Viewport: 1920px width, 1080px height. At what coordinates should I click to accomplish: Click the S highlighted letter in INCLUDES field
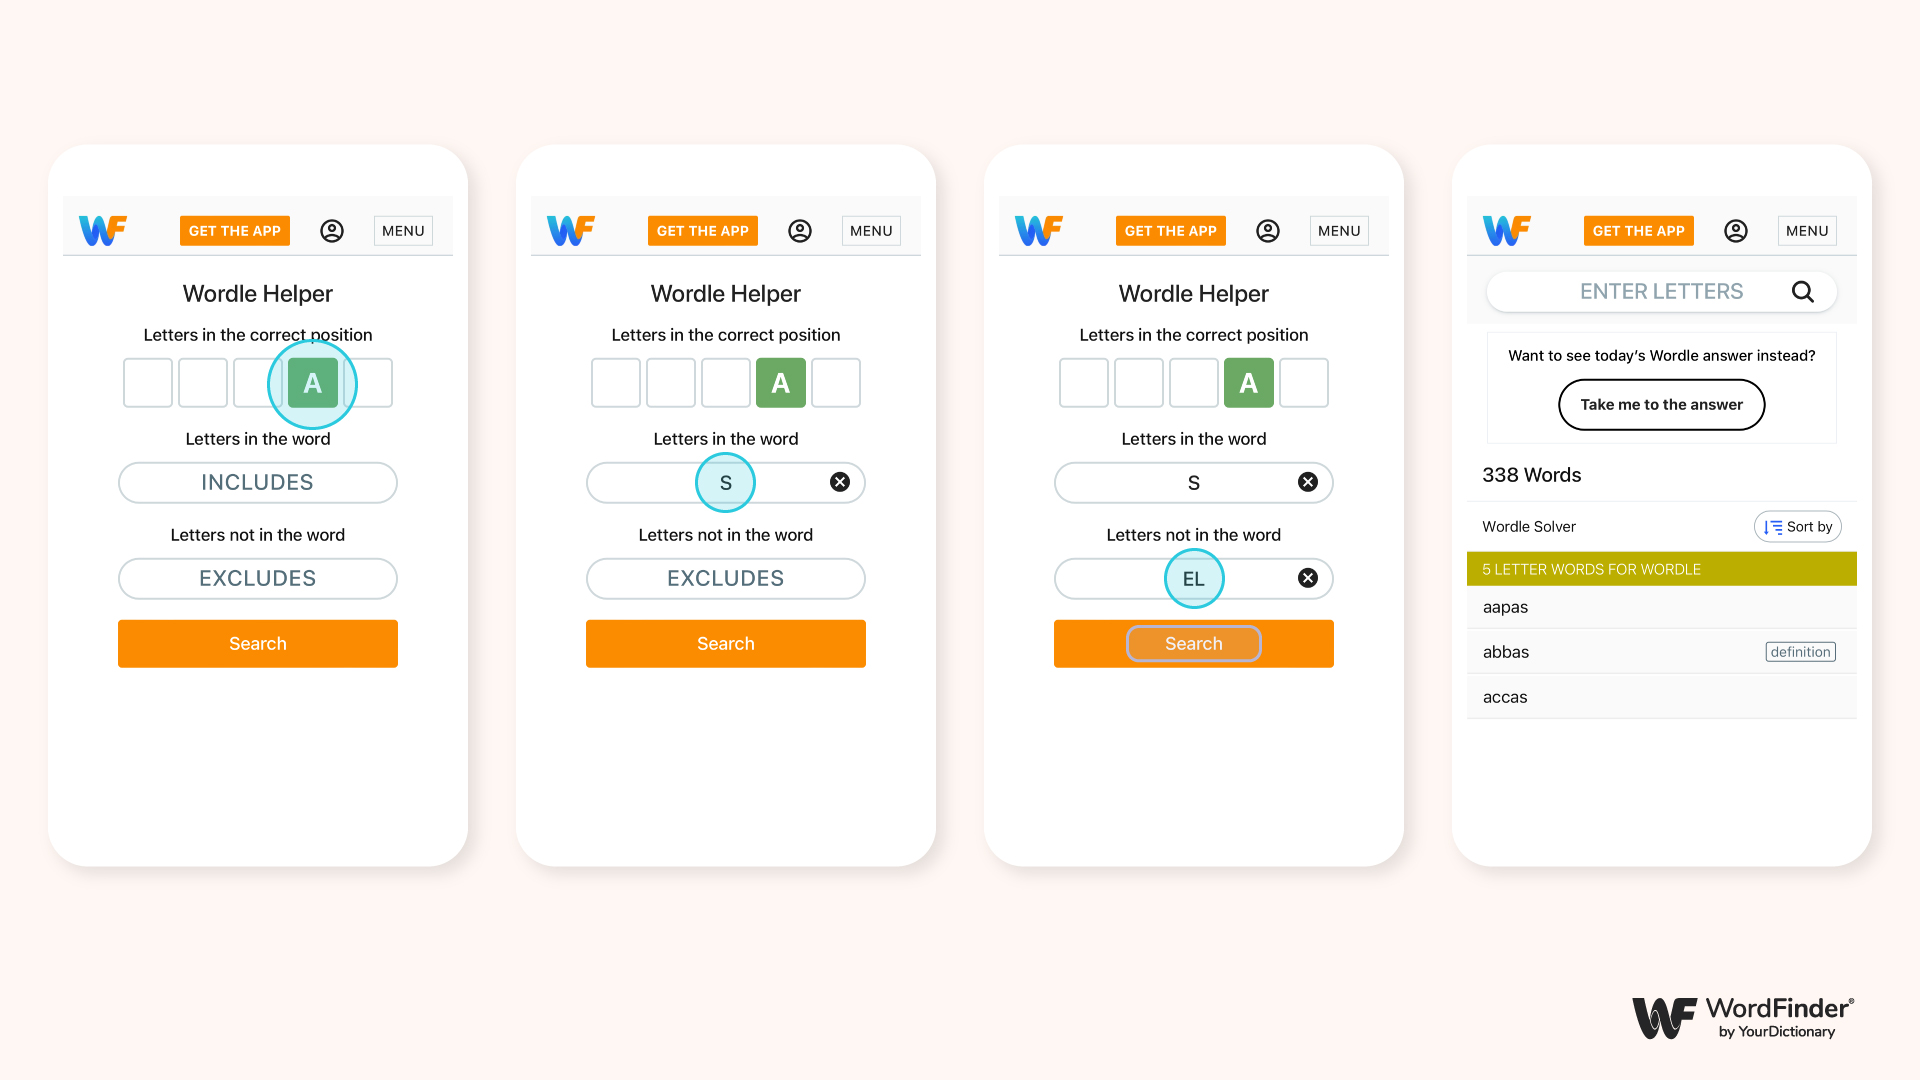coord(725,483)
